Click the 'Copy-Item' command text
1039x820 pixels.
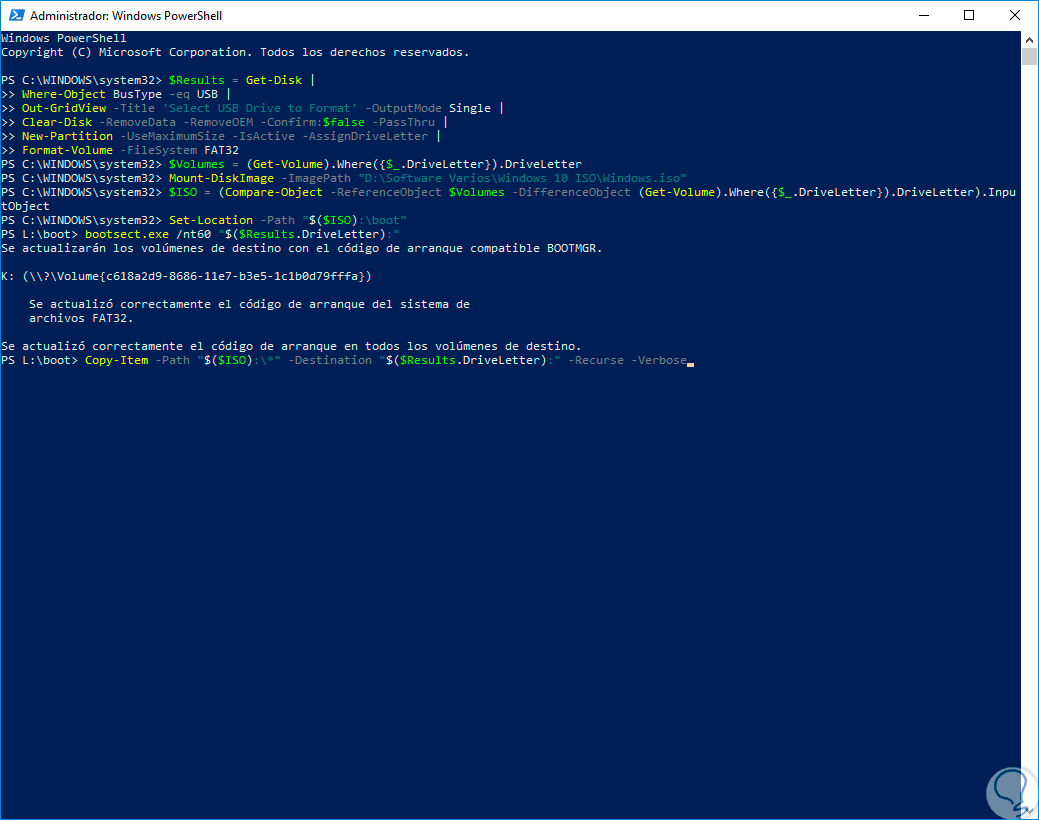pyautogui.click(x=117, y=360)
